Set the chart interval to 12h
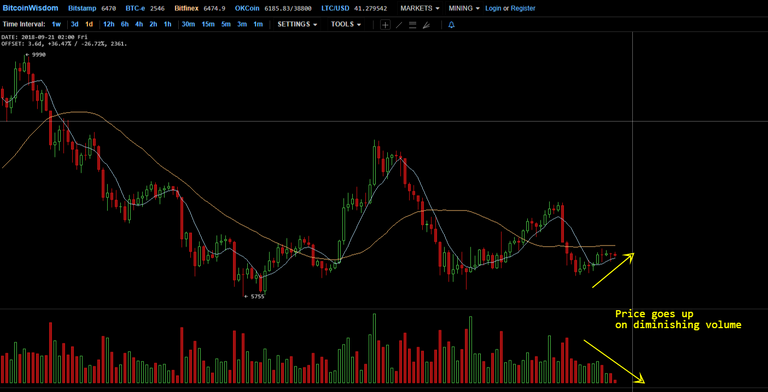 109,24
